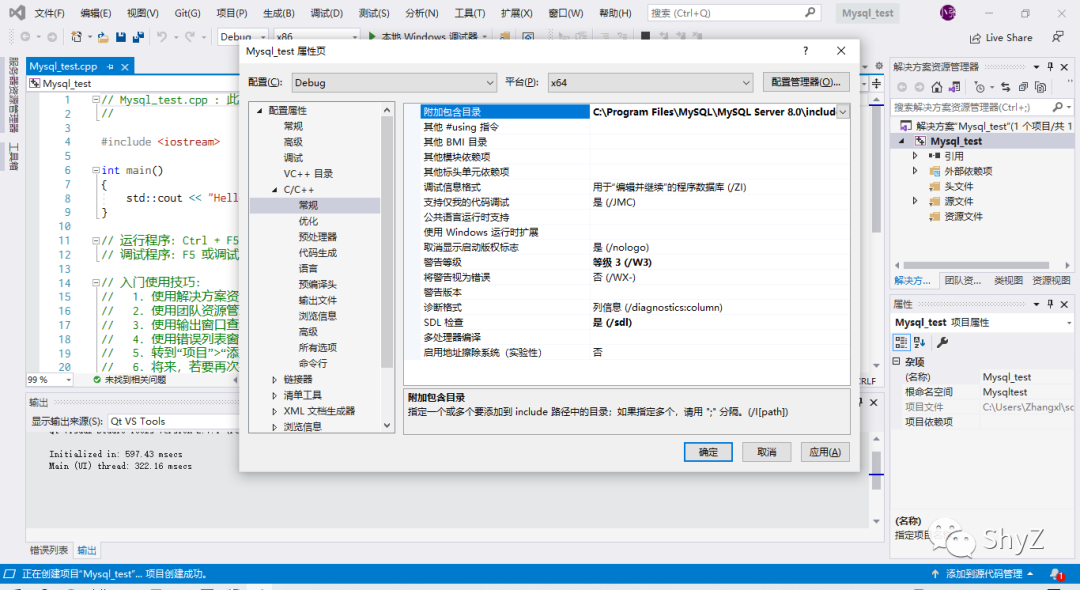This screenshot has width=1080, height=590.
Task: Click the notifications bell in status bar
Action: click(x=1056, y=573)
